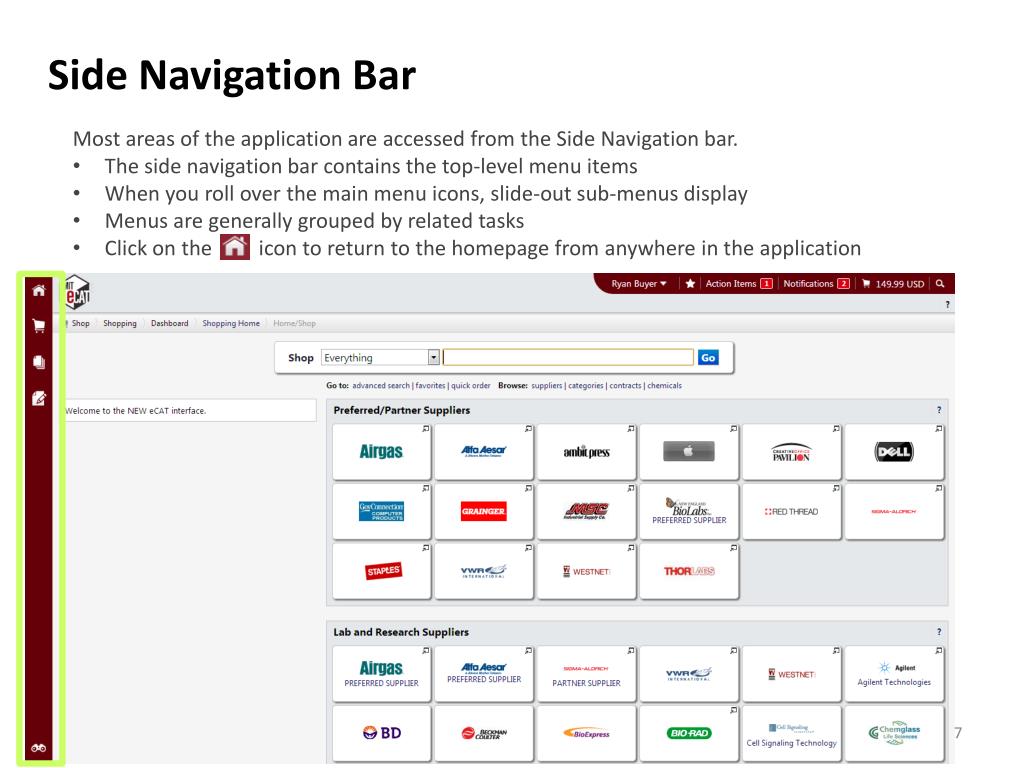This screenshot has width=1024, height=768.
Task: Open the ambit press supplier tile
Action: tap(586, 452)
